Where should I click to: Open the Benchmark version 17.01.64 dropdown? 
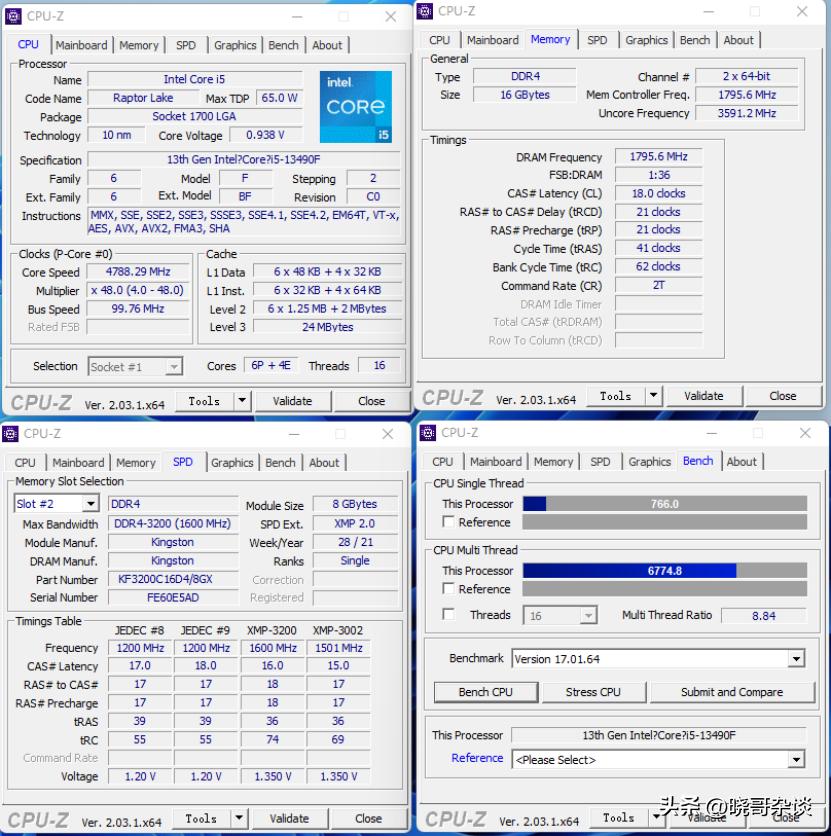pos(796,659)
